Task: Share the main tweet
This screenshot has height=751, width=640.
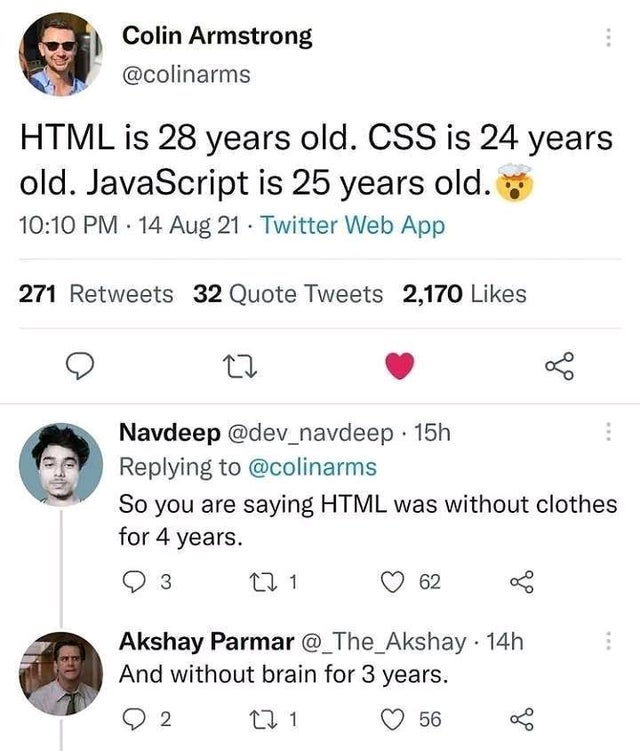Action: coord(560,369)
